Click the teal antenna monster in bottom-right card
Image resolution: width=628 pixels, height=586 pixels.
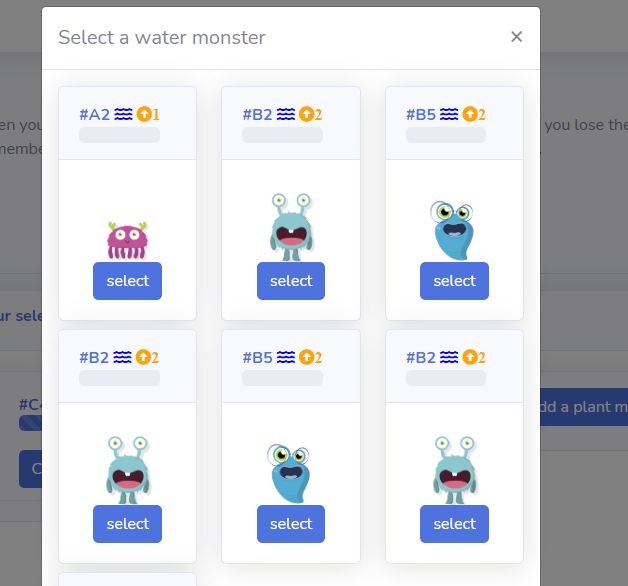(454, 470)
